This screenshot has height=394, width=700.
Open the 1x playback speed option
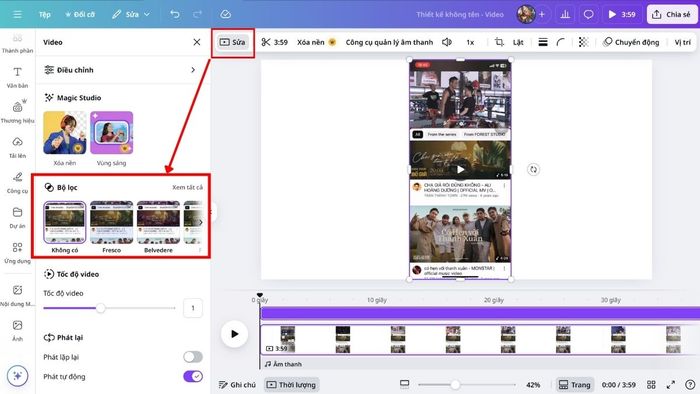click(470, 42)
